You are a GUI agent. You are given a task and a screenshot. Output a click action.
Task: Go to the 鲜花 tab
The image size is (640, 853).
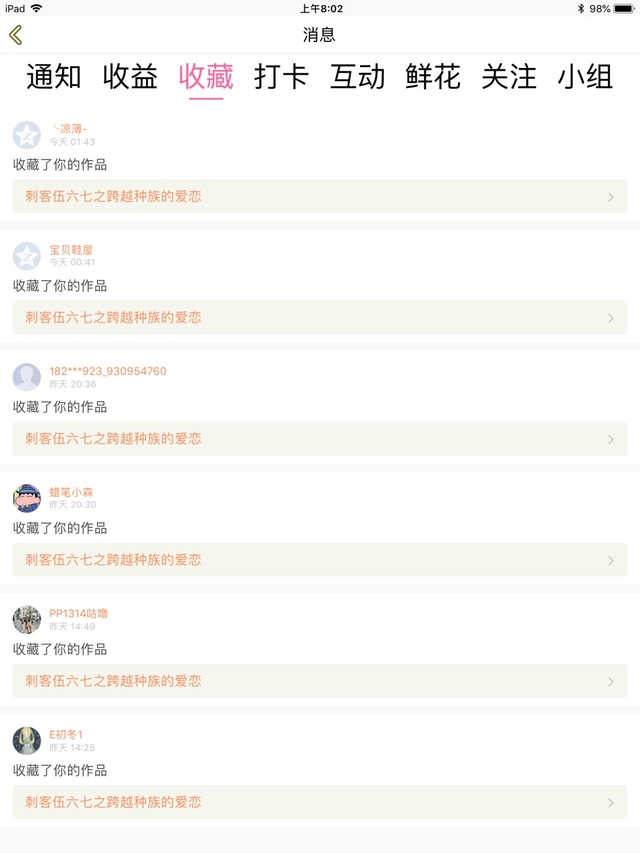click(x=433, y=77)
